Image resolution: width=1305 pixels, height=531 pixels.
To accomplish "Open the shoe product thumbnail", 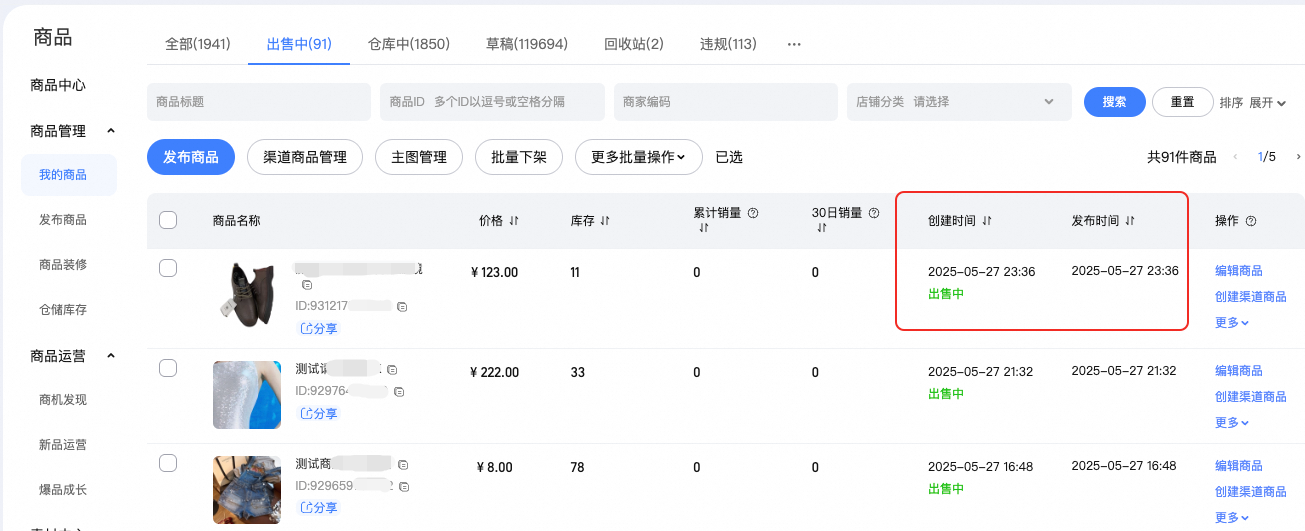I will (247, 294).
